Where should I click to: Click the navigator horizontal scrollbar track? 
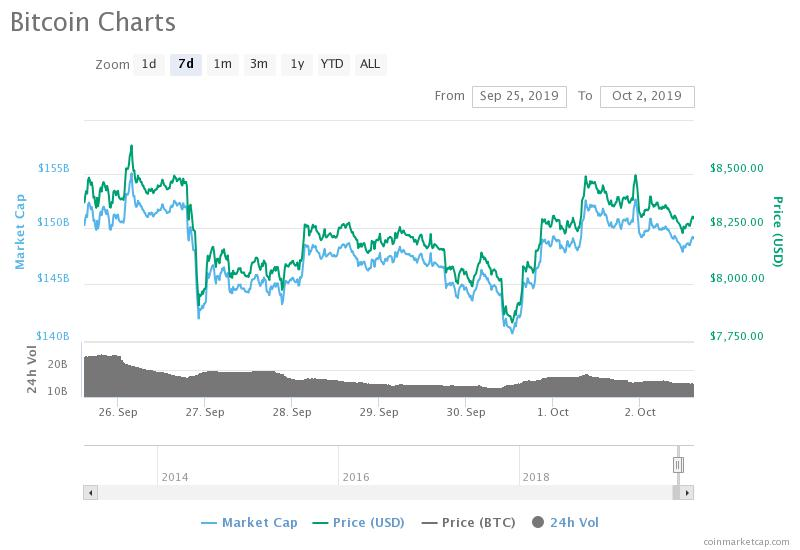pyautogui.click(x=385, y=493)
